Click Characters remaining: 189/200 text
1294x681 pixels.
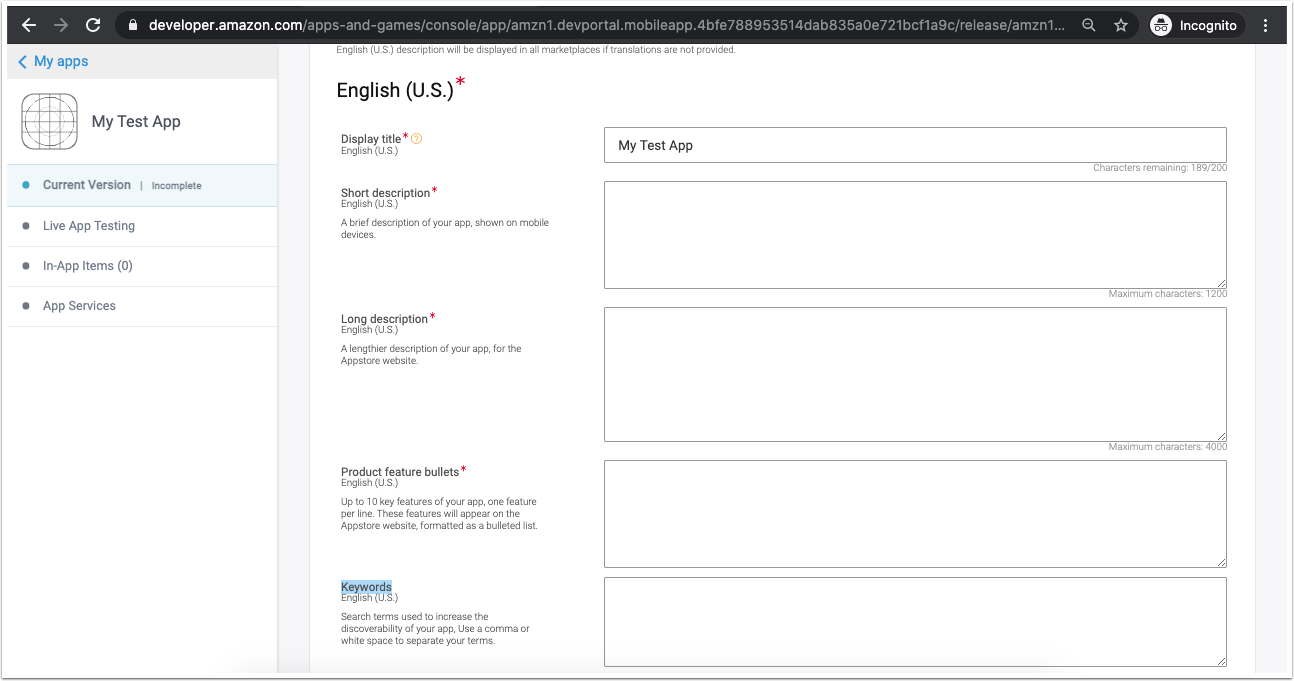[1160, 168]
